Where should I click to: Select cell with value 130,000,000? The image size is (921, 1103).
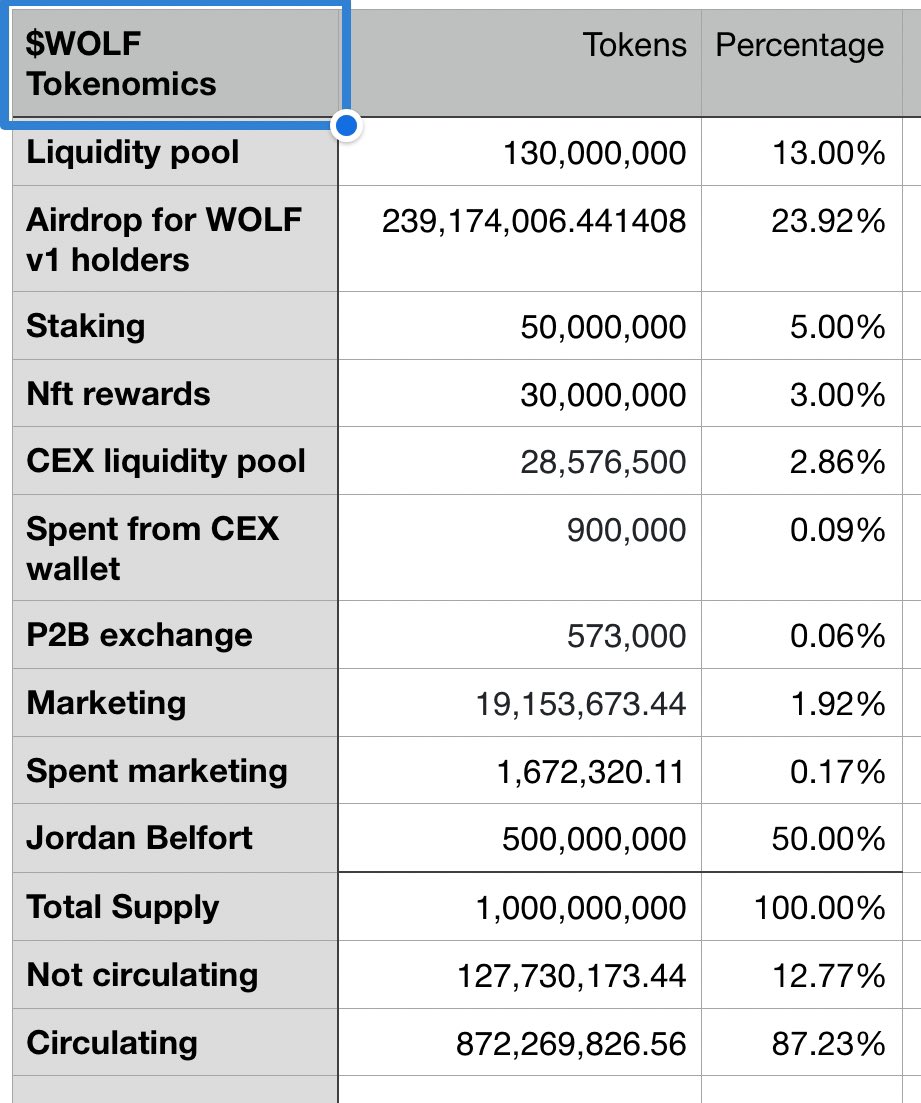pos(519,152)
